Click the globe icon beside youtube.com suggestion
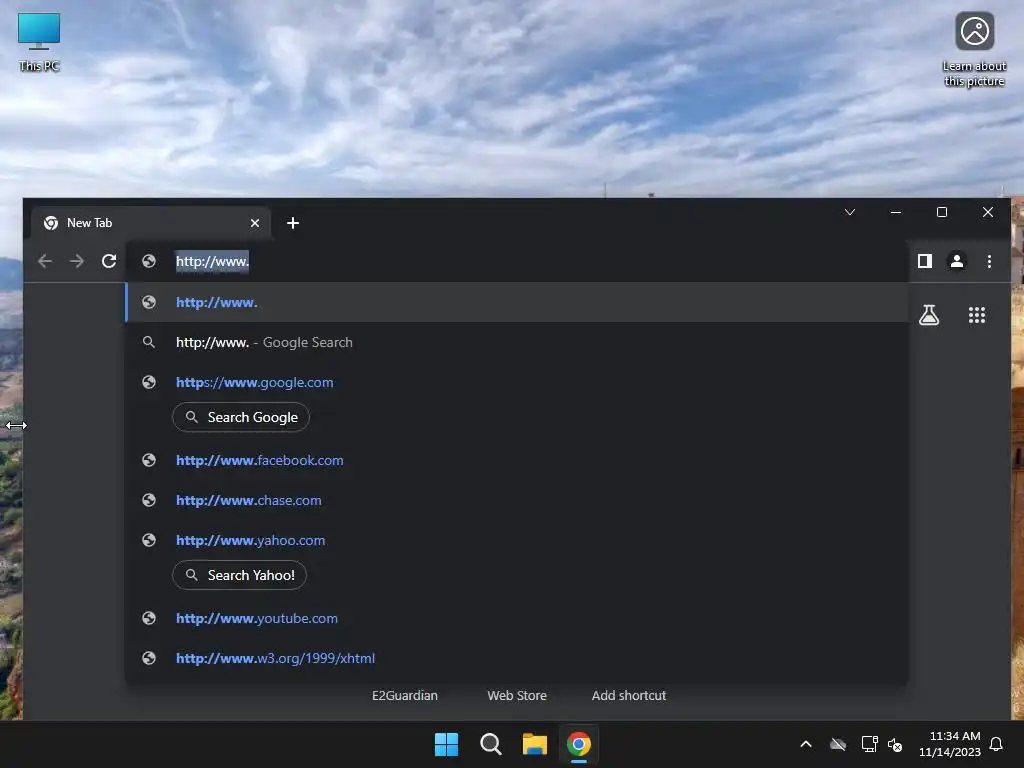The width and height of the screenshot is (1024, 768). [x=149, y=618]
